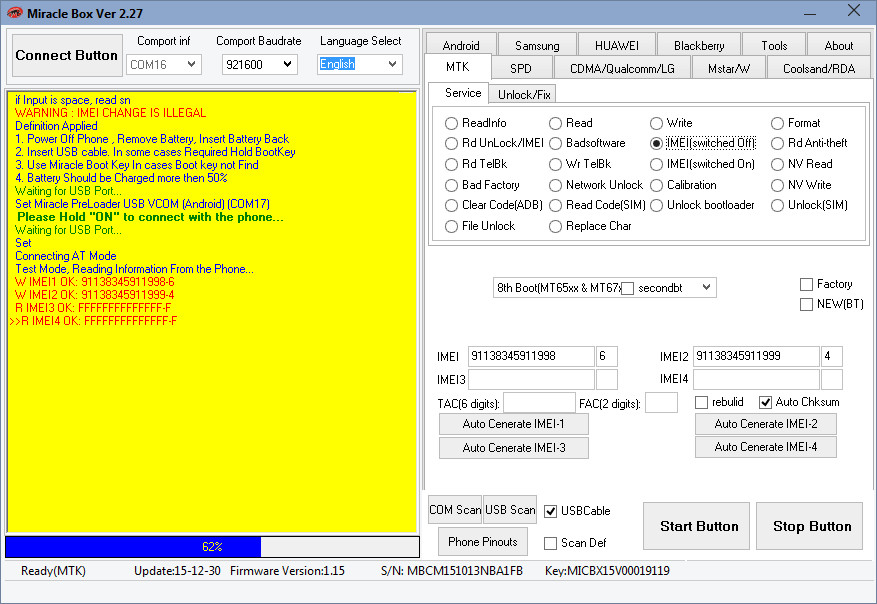
Task: Click Auto Cenerate IMEI-3 button
Action: 513,447
